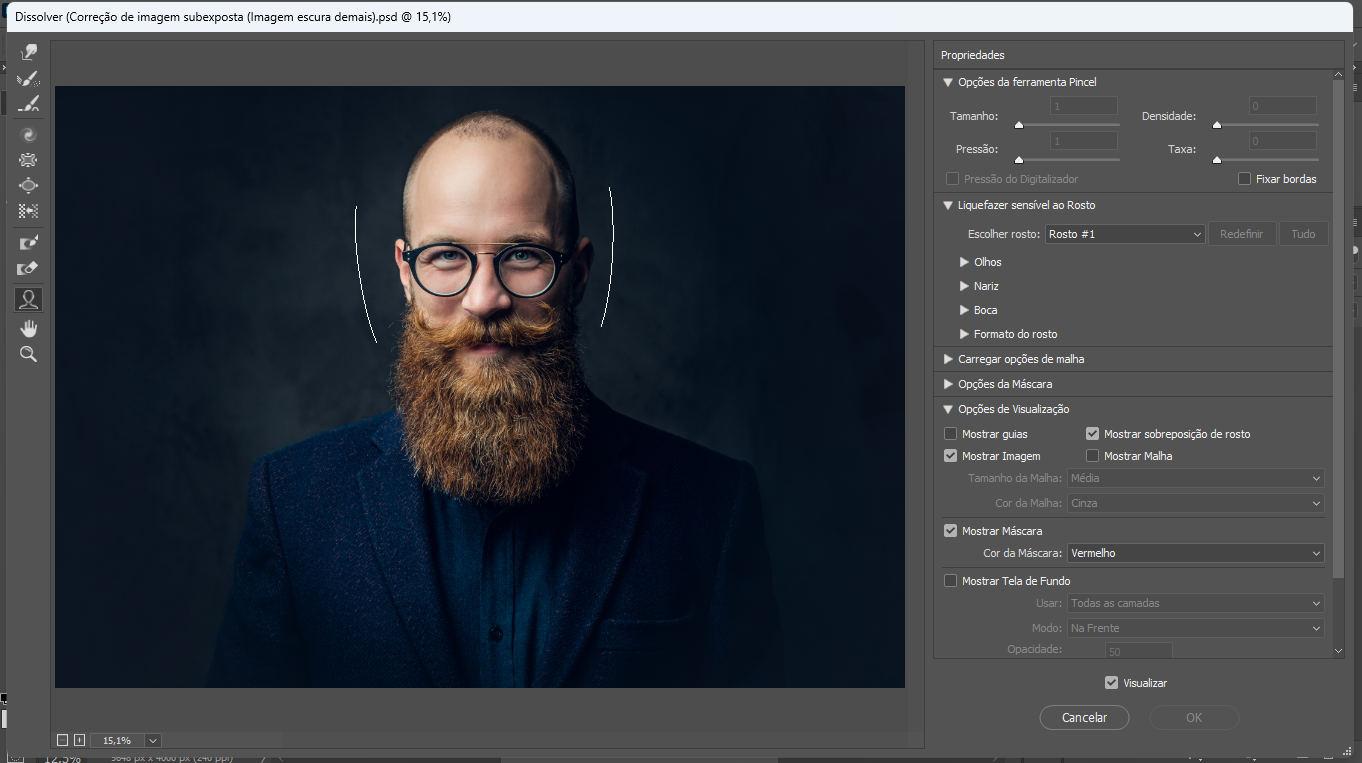Expand the Olhos section

[x=964, y=262]
